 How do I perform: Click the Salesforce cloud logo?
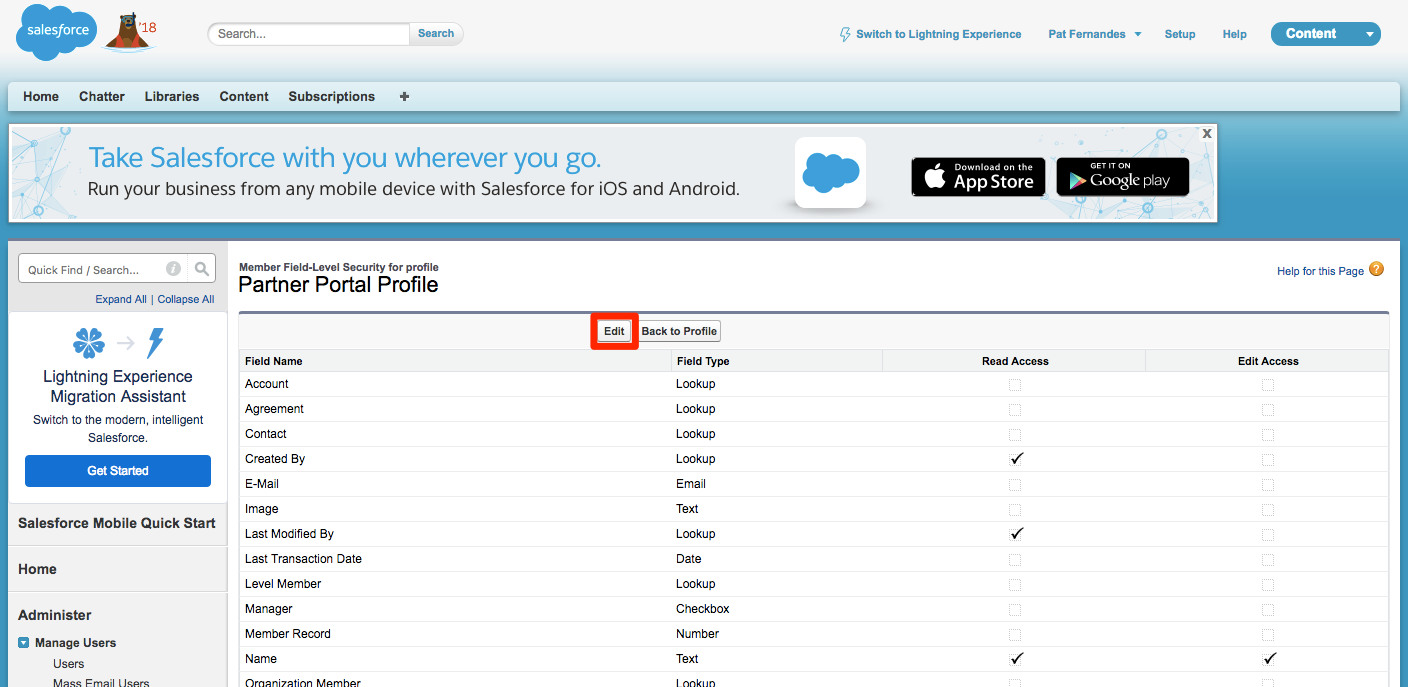click(x=57, y=32)
